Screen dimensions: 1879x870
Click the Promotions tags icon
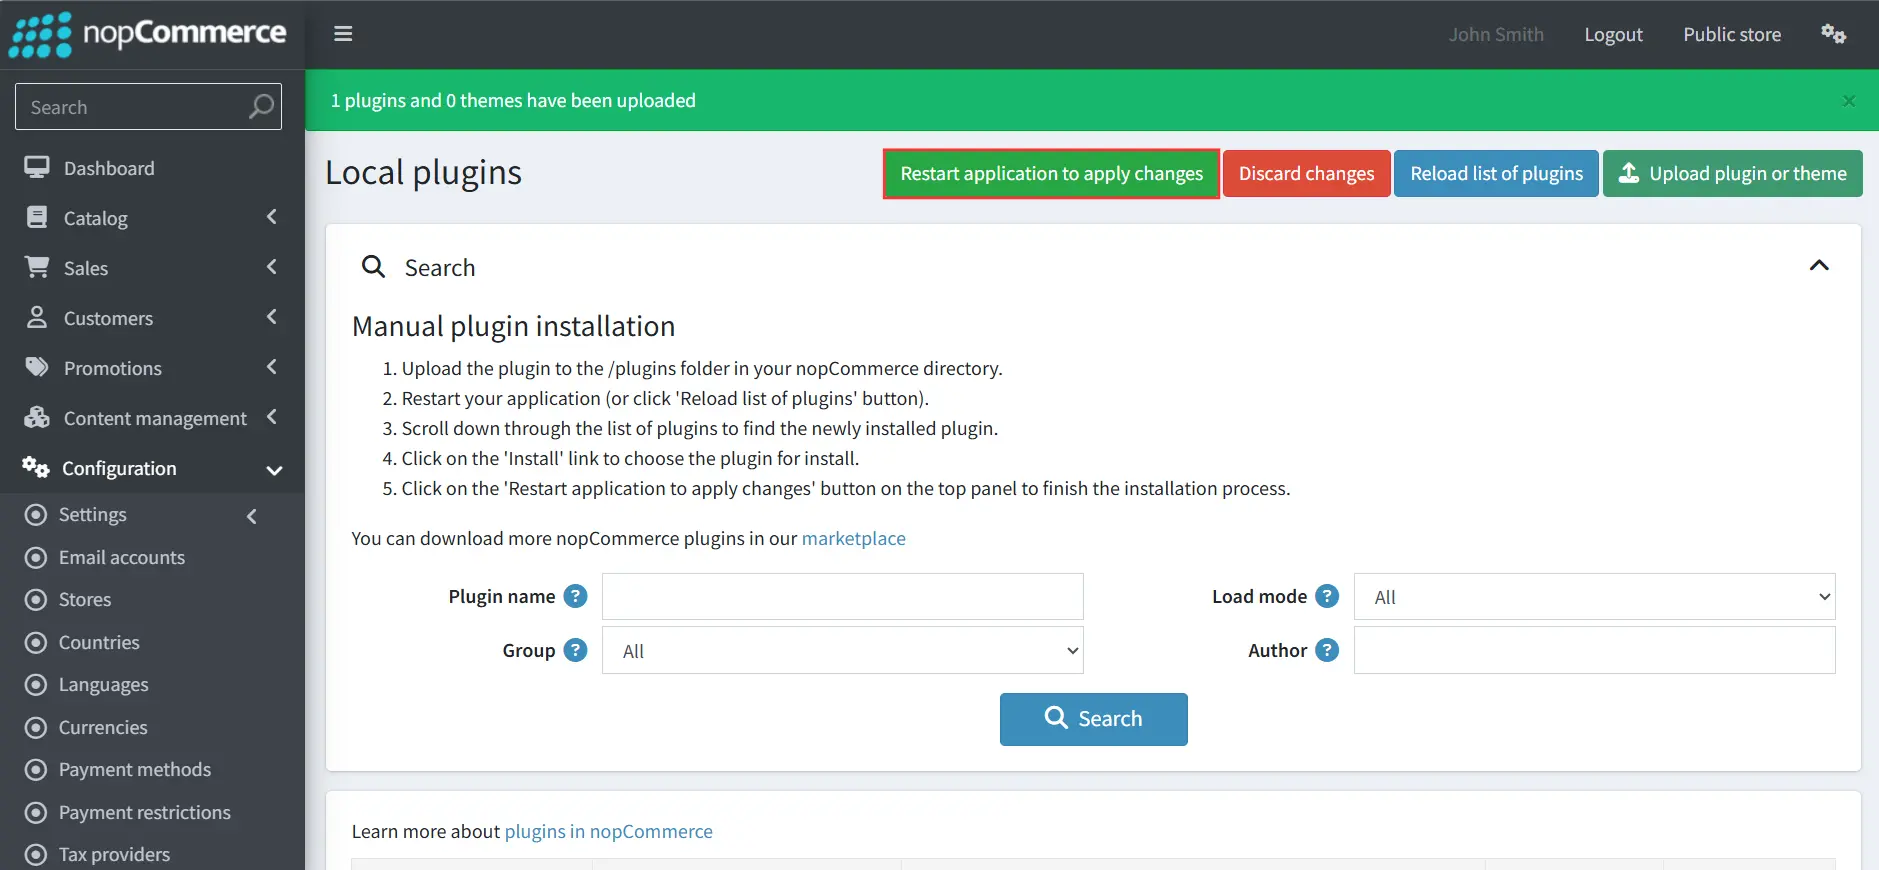[37, 367]
